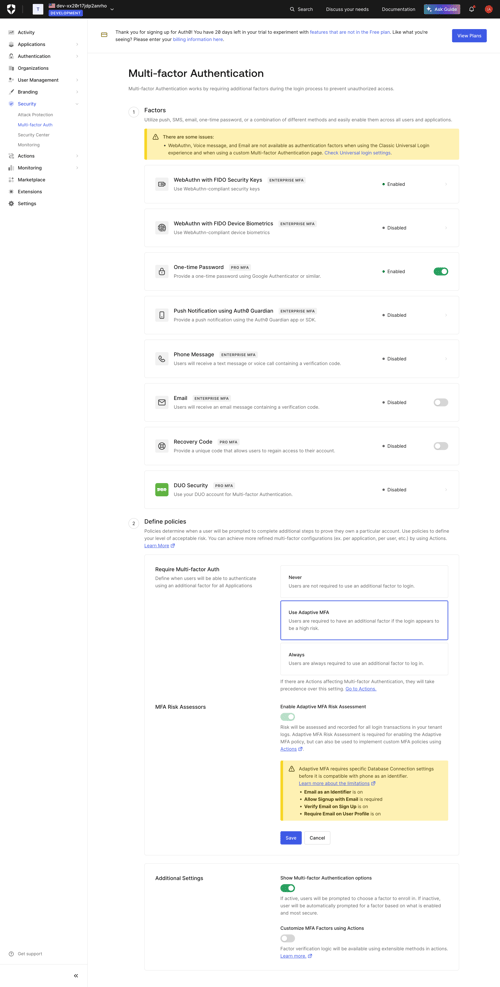Screen dimensions: 500x987
Task: Collapse the Security section chevron
Action: [77, 104]
